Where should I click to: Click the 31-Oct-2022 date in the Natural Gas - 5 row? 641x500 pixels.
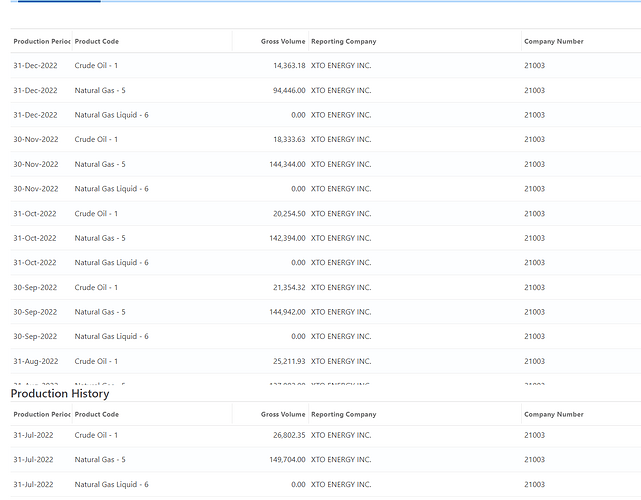35,238
